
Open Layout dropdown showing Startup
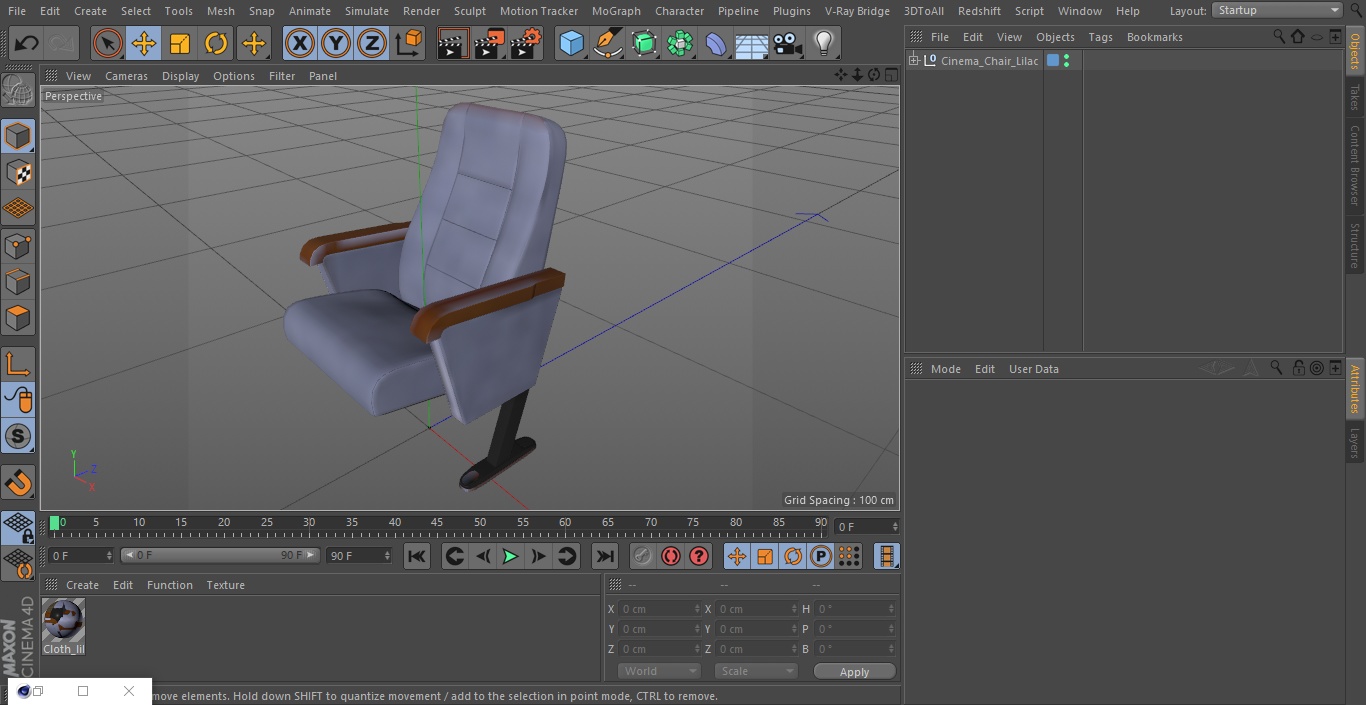coord(1278,10)
